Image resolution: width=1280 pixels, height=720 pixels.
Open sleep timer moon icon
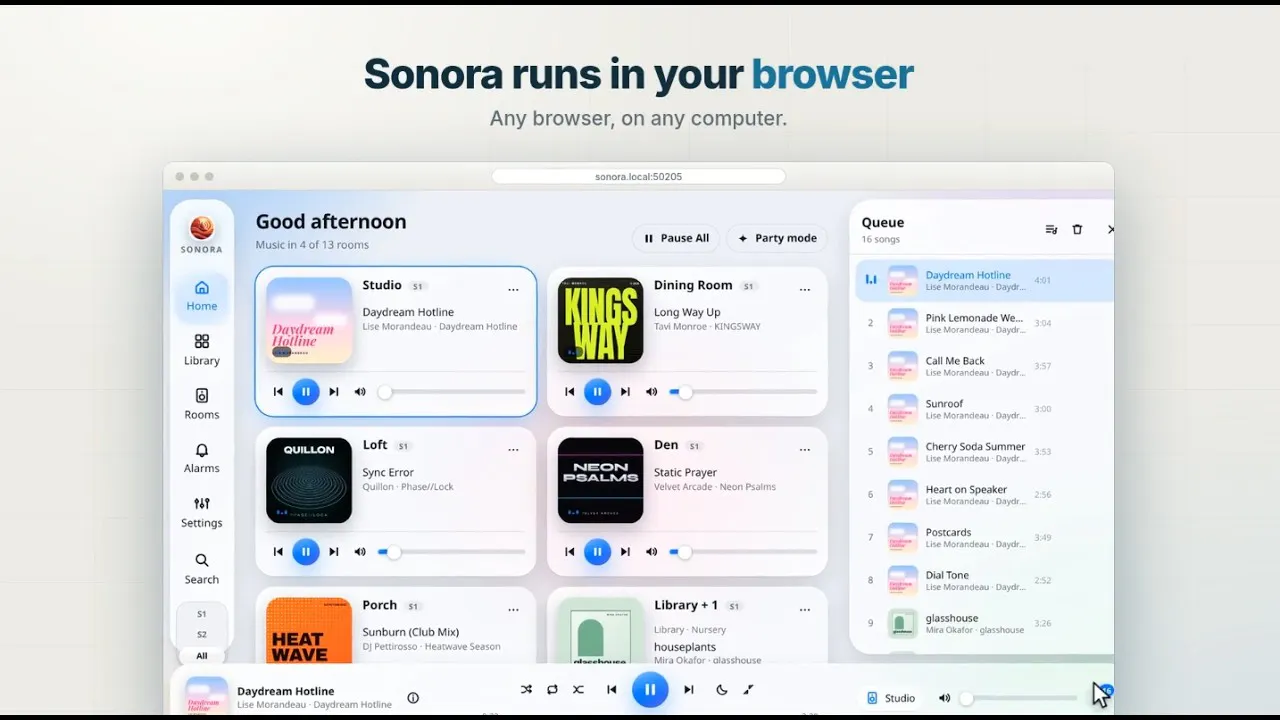722,689
